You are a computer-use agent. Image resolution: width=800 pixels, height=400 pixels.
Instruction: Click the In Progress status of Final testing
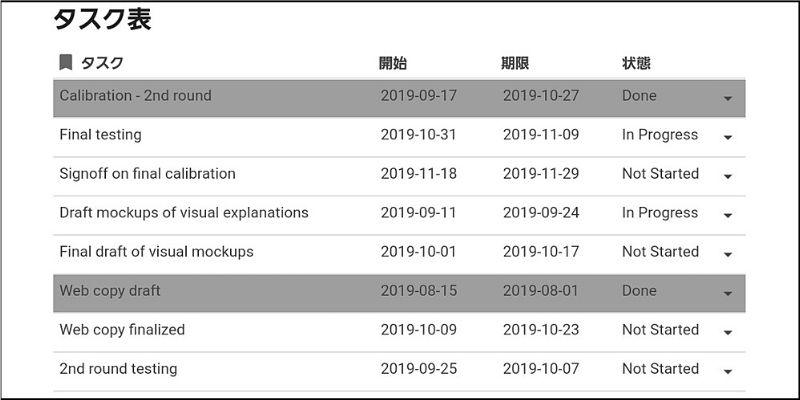(x=660, y=135)
